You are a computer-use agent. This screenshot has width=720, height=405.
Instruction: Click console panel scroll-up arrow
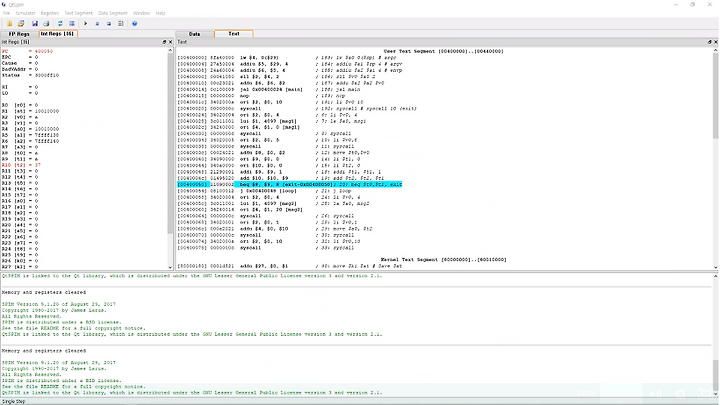pyautogui.click(x=715, y=276)
